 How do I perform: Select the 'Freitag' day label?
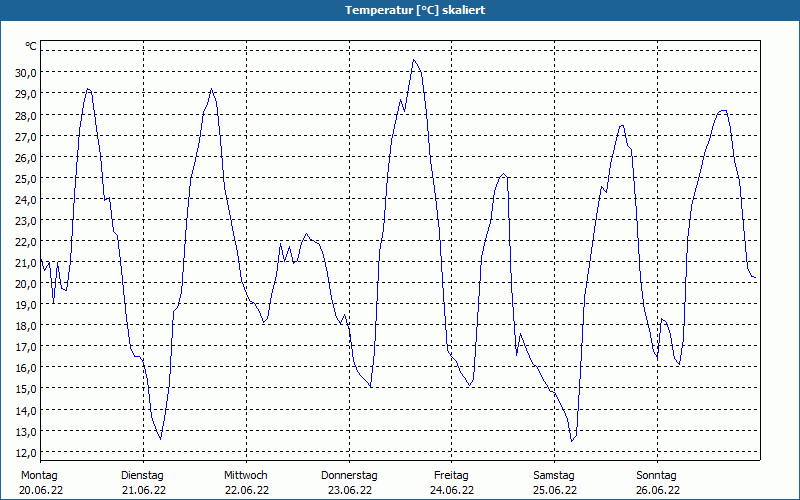coord(451,475)
